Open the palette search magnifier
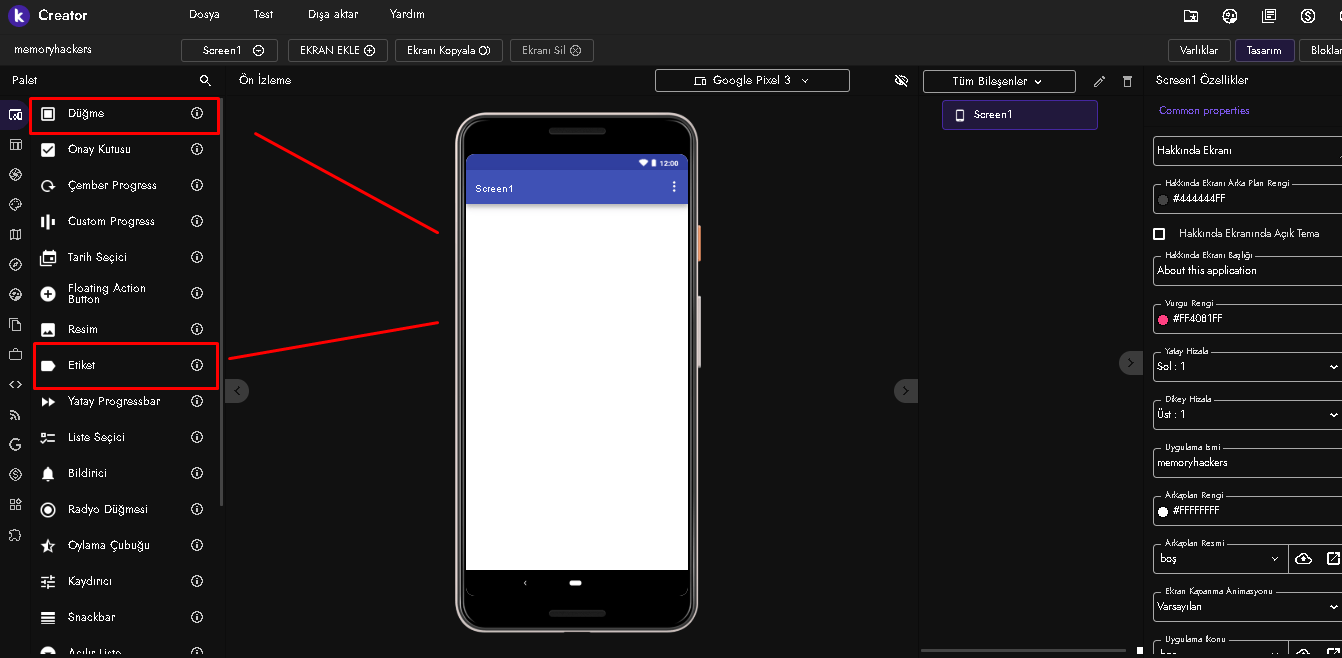Screen dimensions: 1342x658 (x=205, y=80)
